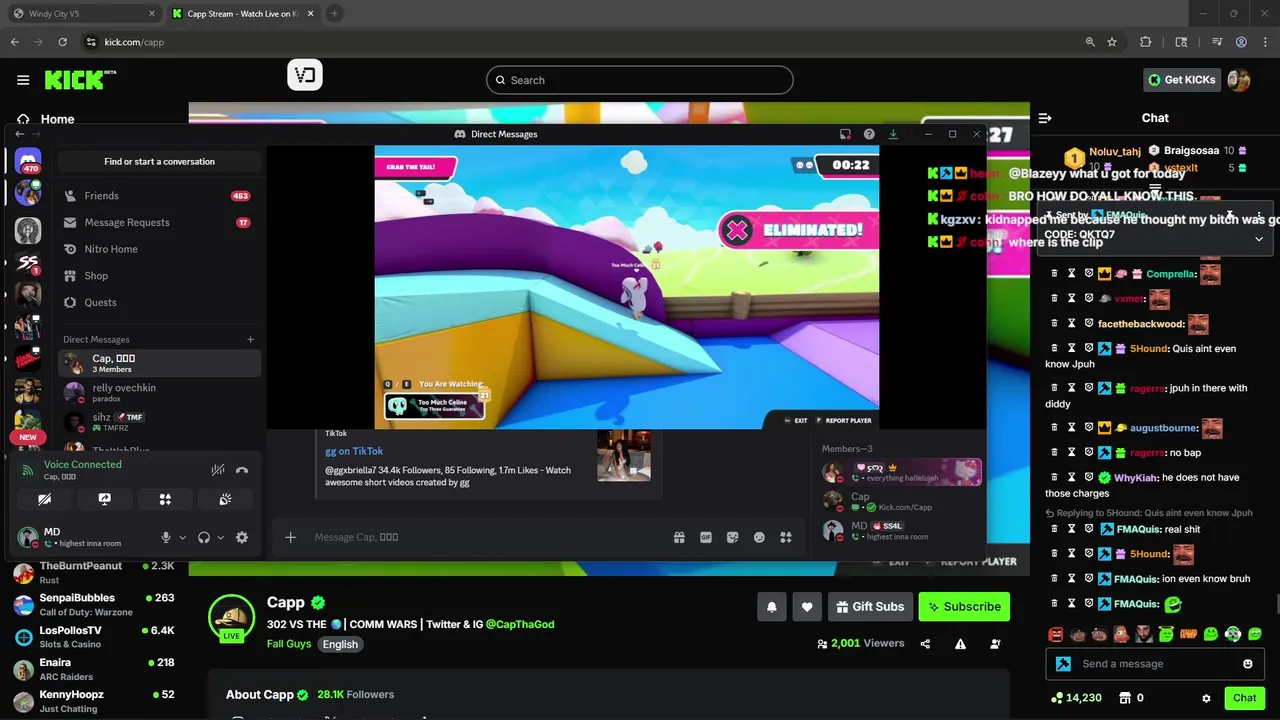The height and width of the screenshot is (720, 1280).
Task: Collapse the Kick chat panel
Action: point(1045,118)
